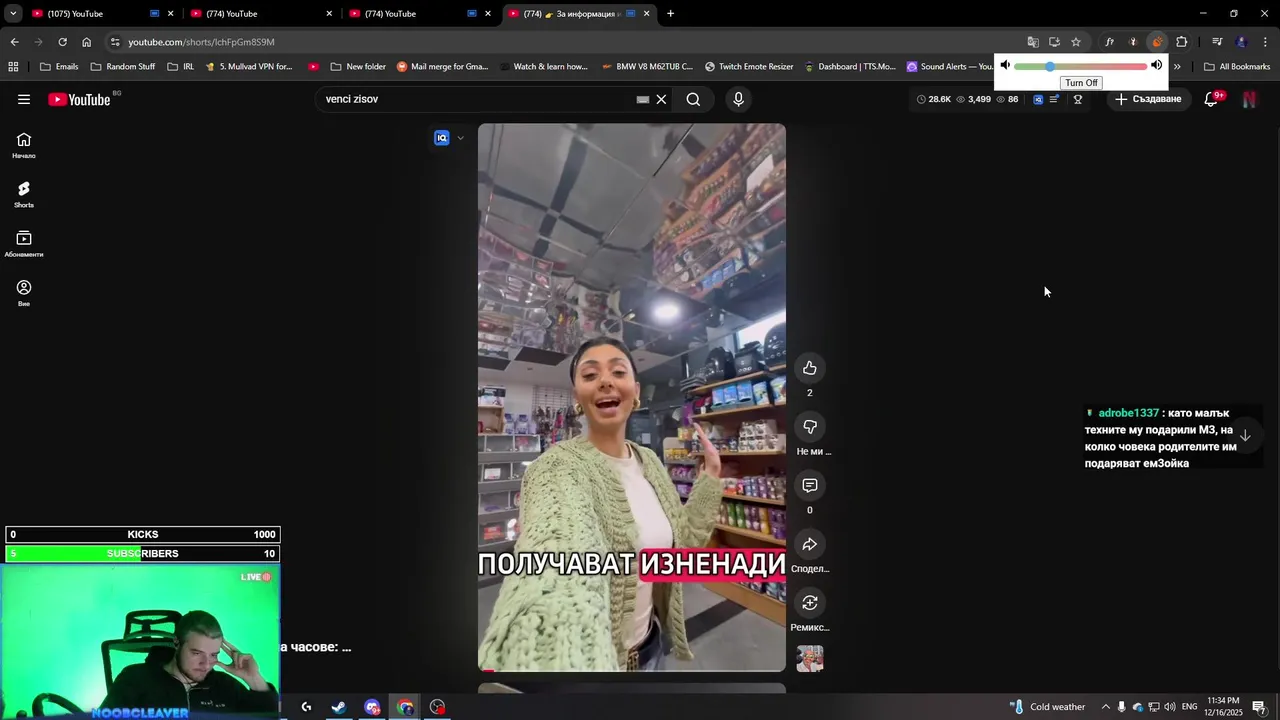The width and height of the screenshot is (1280, 720).
Task: Click the browser home button
Action: [x=87, y=42]
